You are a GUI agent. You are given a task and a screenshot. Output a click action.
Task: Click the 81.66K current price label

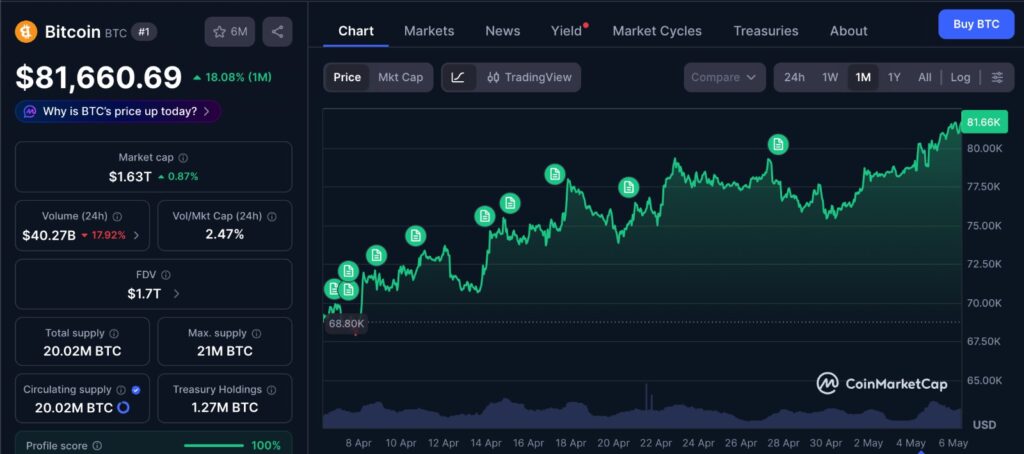[984, 122]
